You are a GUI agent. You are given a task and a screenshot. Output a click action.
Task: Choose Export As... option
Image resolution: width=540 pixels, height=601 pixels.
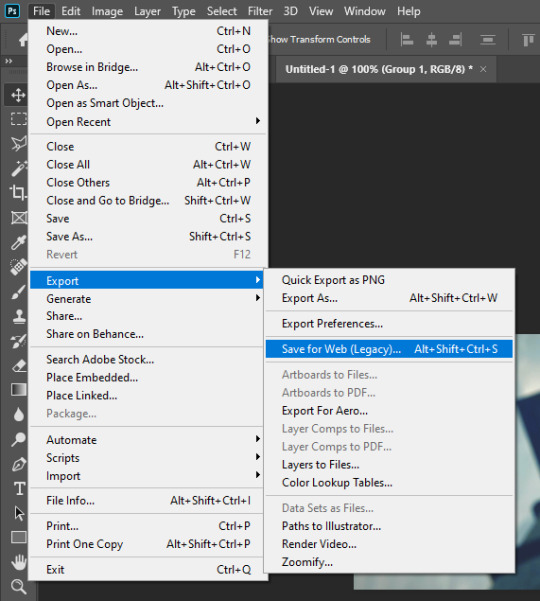tap(389, 298)
